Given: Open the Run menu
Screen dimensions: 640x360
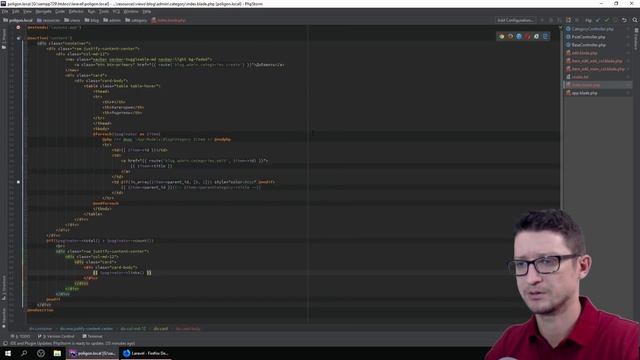Looking at the screenshot, I should pyautogui.click(x=91, y=11).
